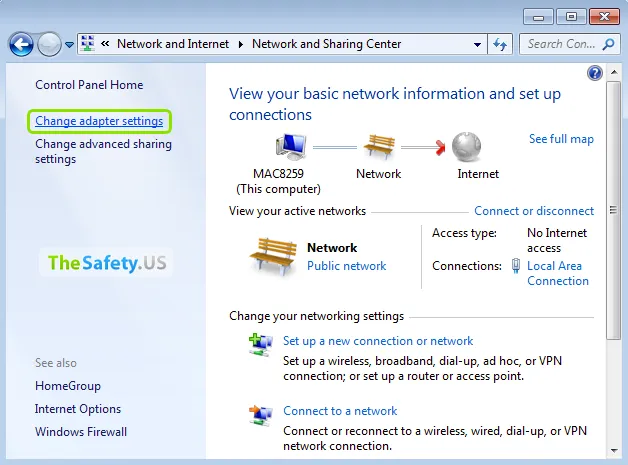The image size is (628, 465).
Task: Click the Refresh button beside address bar
Action: coord(500,44)
